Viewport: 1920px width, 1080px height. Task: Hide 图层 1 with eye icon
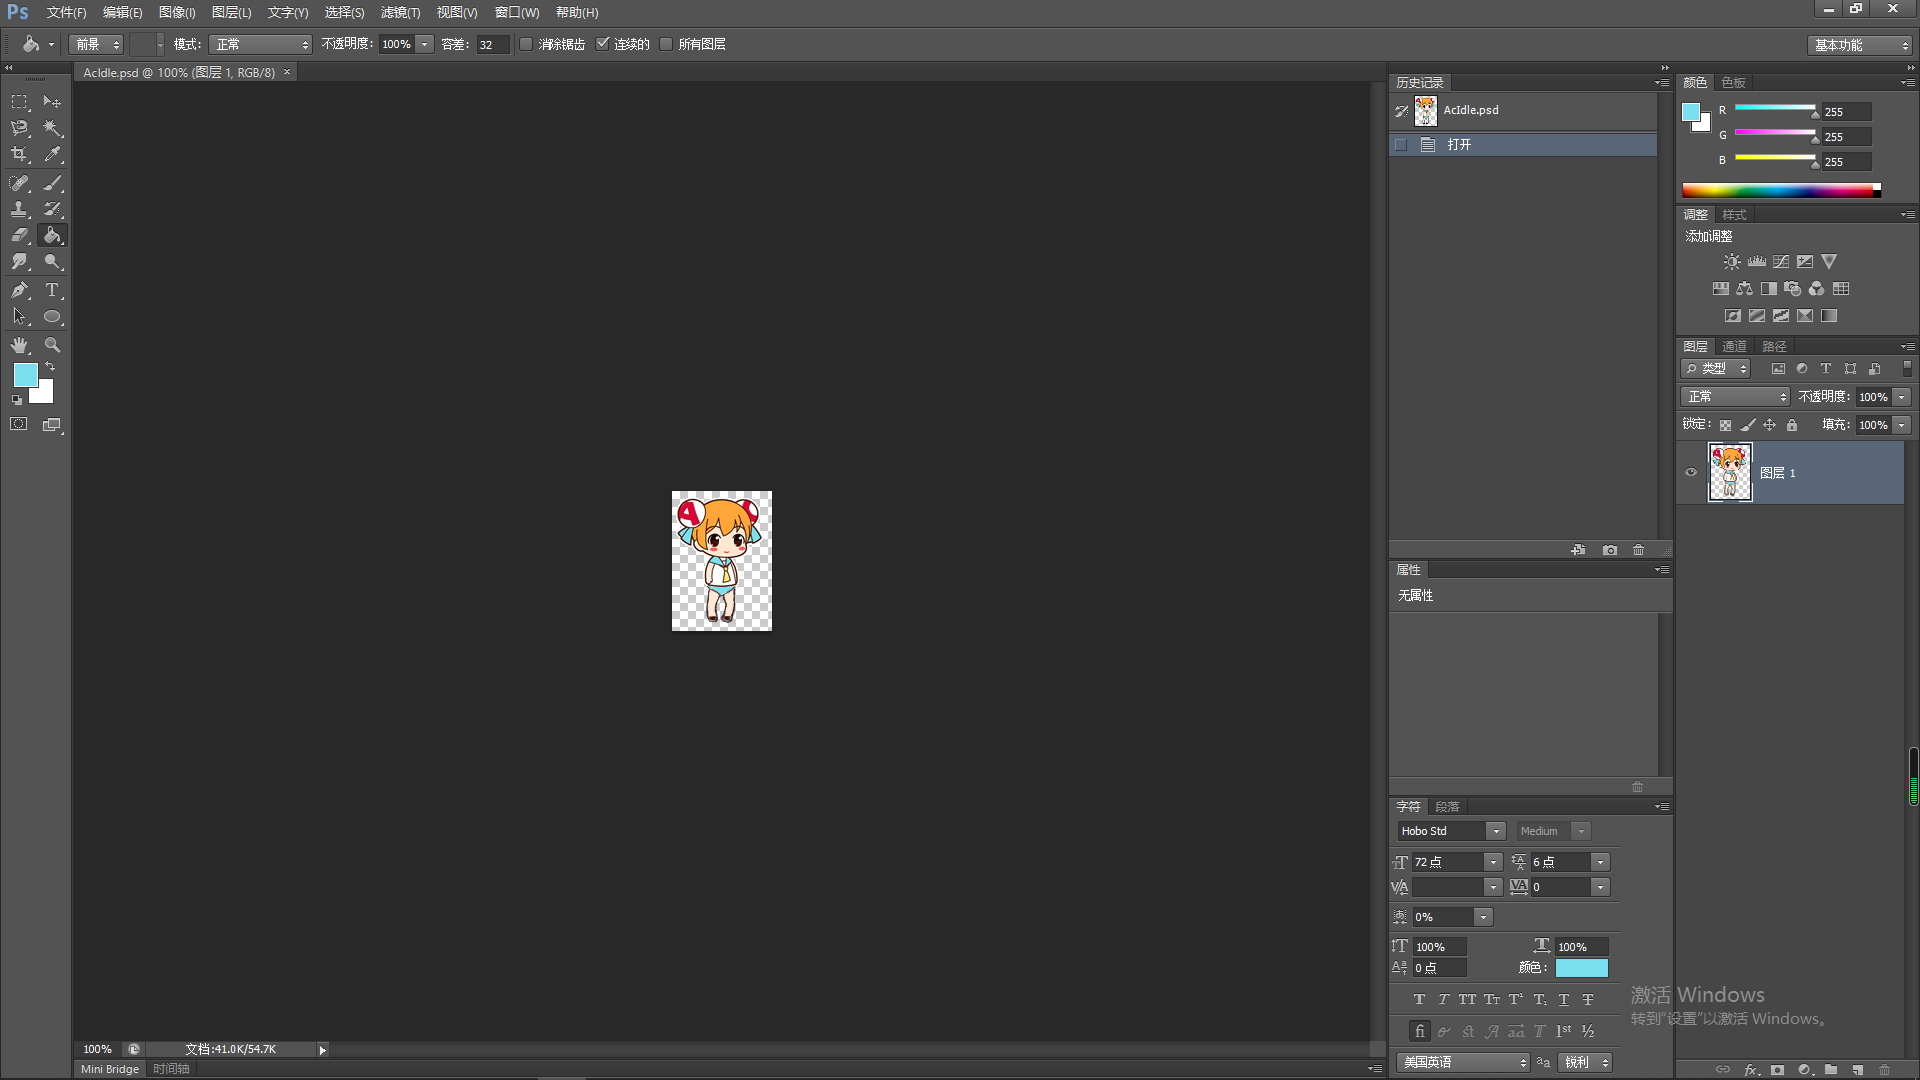point(1691,473)
